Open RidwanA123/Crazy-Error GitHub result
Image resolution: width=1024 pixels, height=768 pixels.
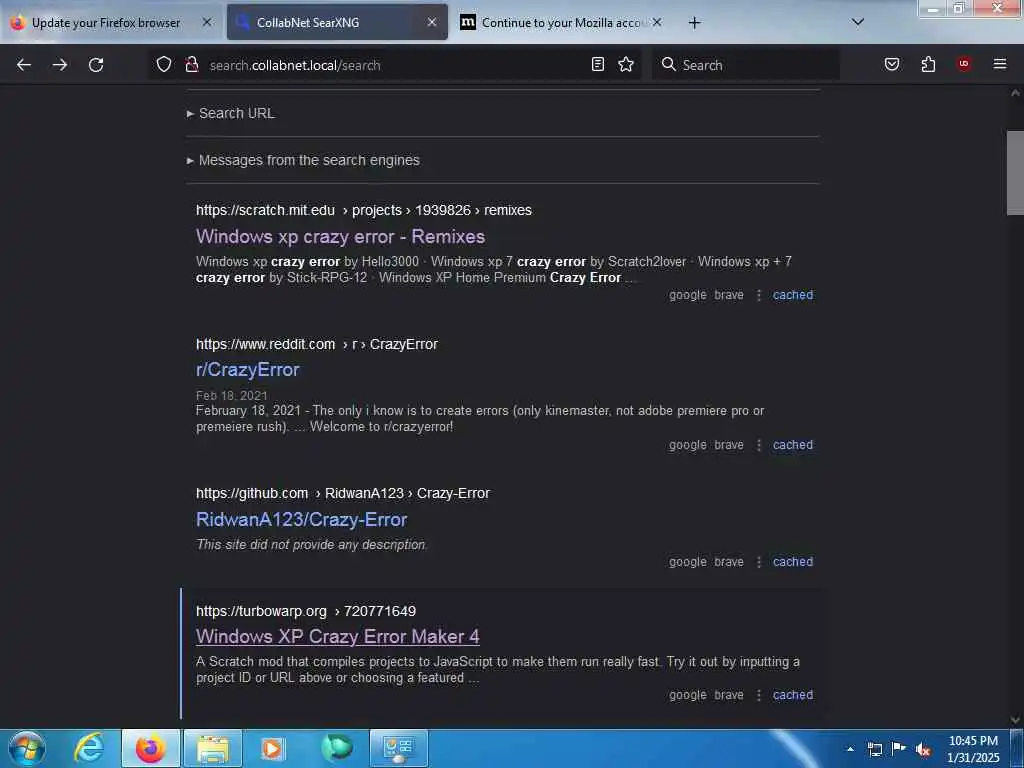coord(302,520)
